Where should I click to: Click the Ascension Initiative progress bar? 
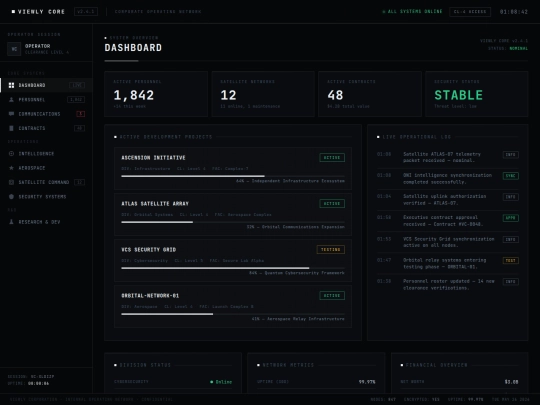[x=233, y=176]
